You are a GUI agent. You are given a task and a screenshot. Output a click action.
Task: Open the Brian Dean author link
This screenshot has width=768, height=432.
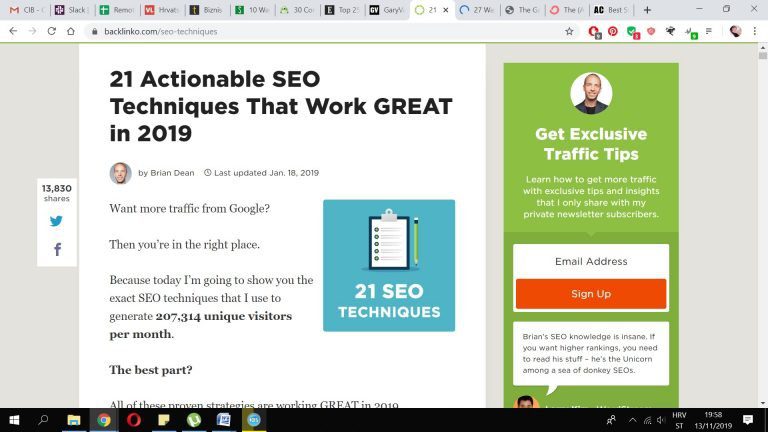(x=172, y=173)
